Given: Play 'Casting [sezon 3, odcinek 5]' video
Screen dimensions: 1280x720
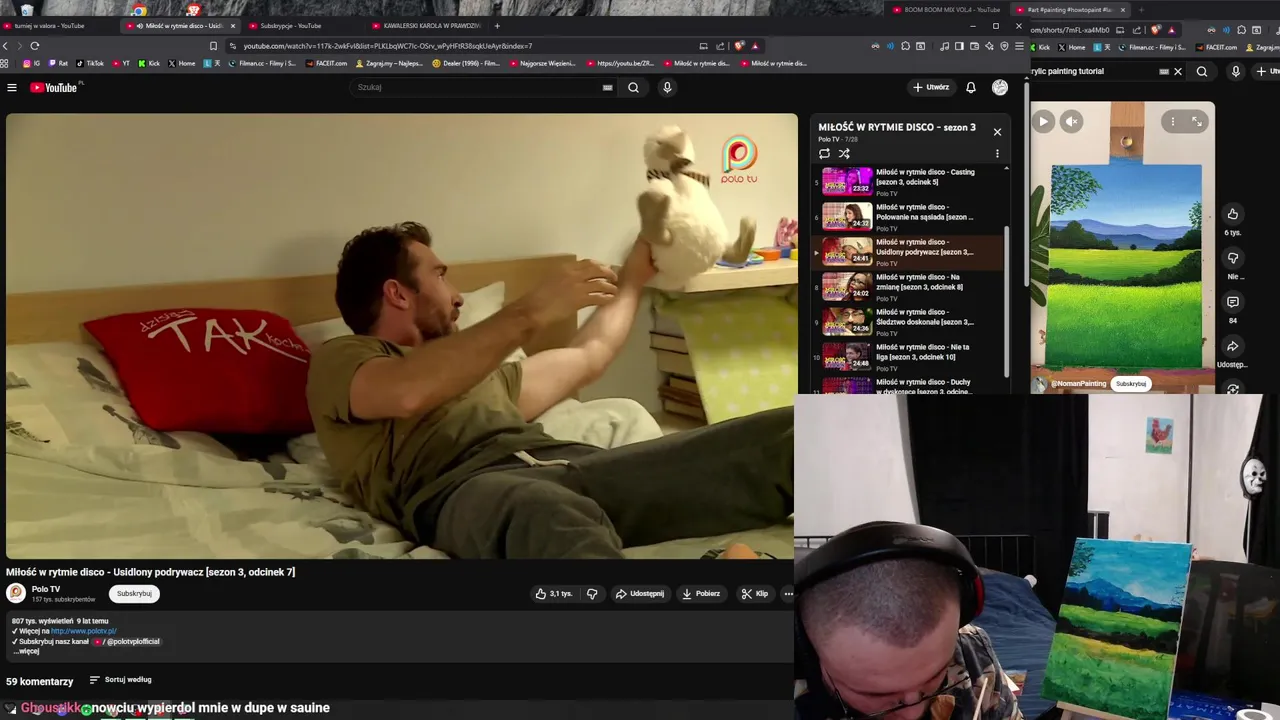Looking at the screenshot, I should point(908,182).
